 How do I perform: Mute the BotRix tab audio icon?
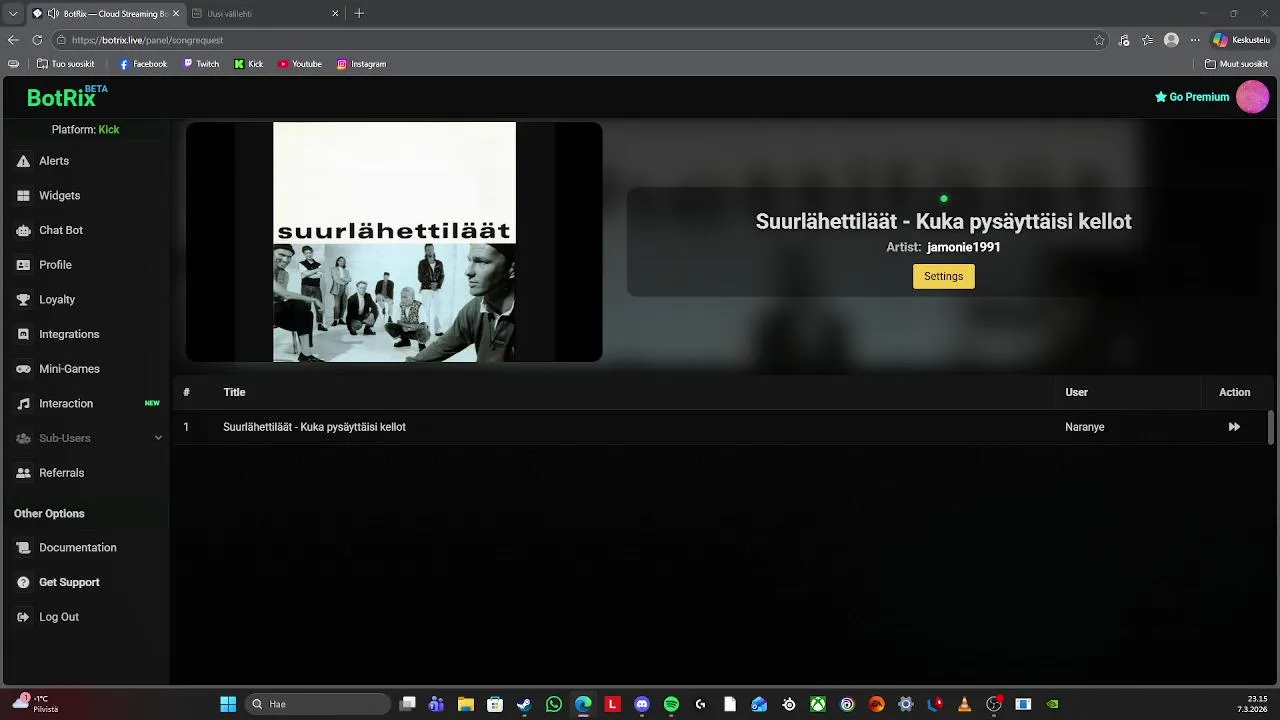tap(53, 14)
